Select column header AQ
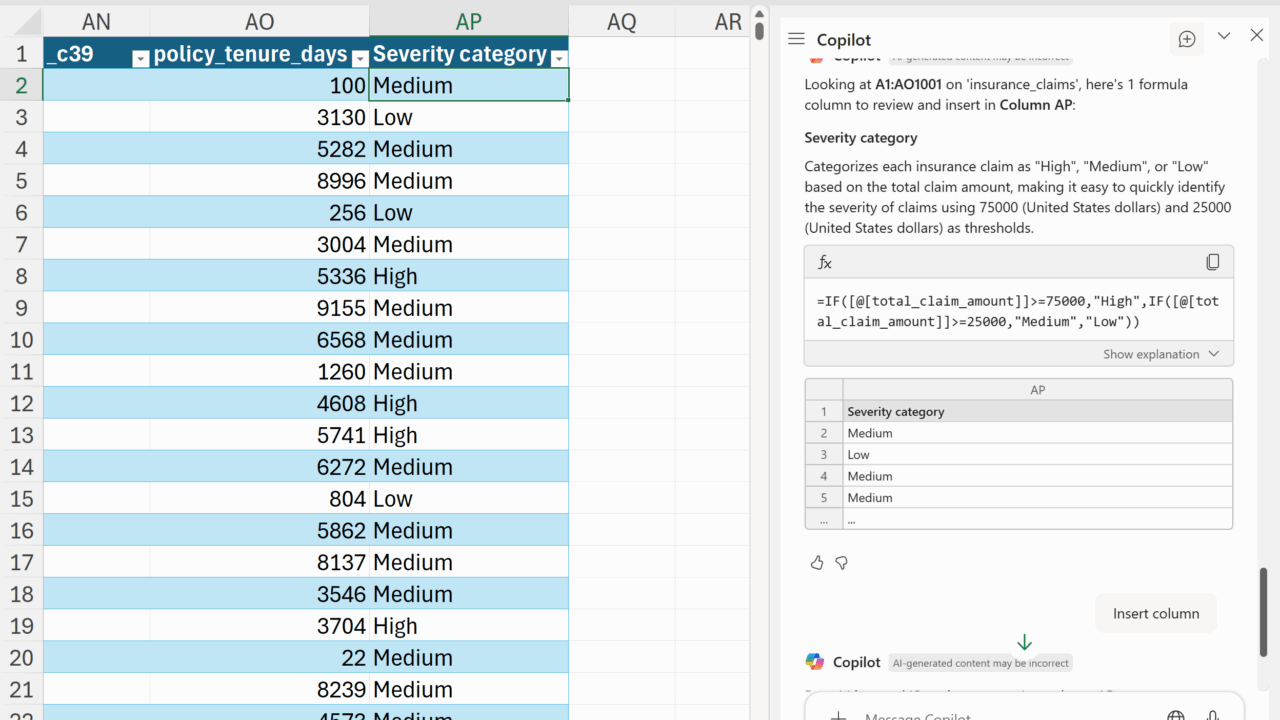The image size is (1280, 720). [x=621, y=22]
